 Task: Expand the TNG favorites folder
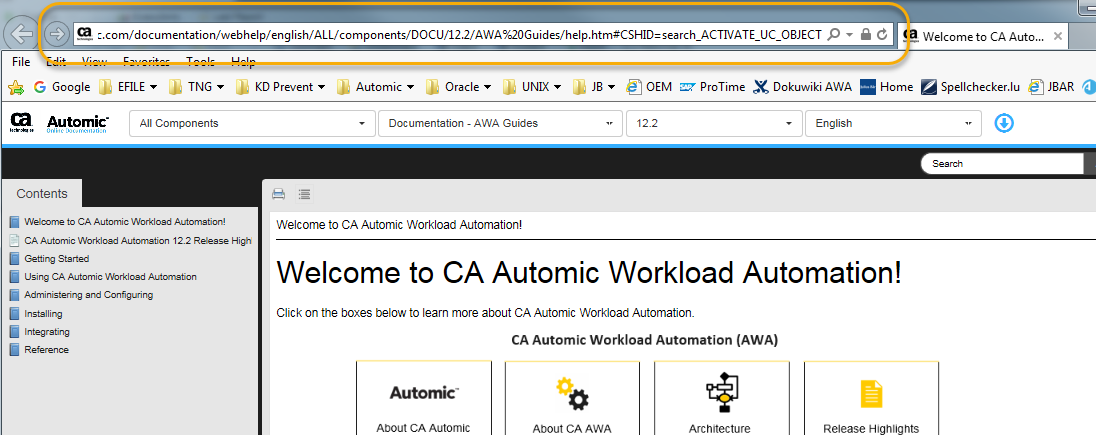click(x=197, y=87)
